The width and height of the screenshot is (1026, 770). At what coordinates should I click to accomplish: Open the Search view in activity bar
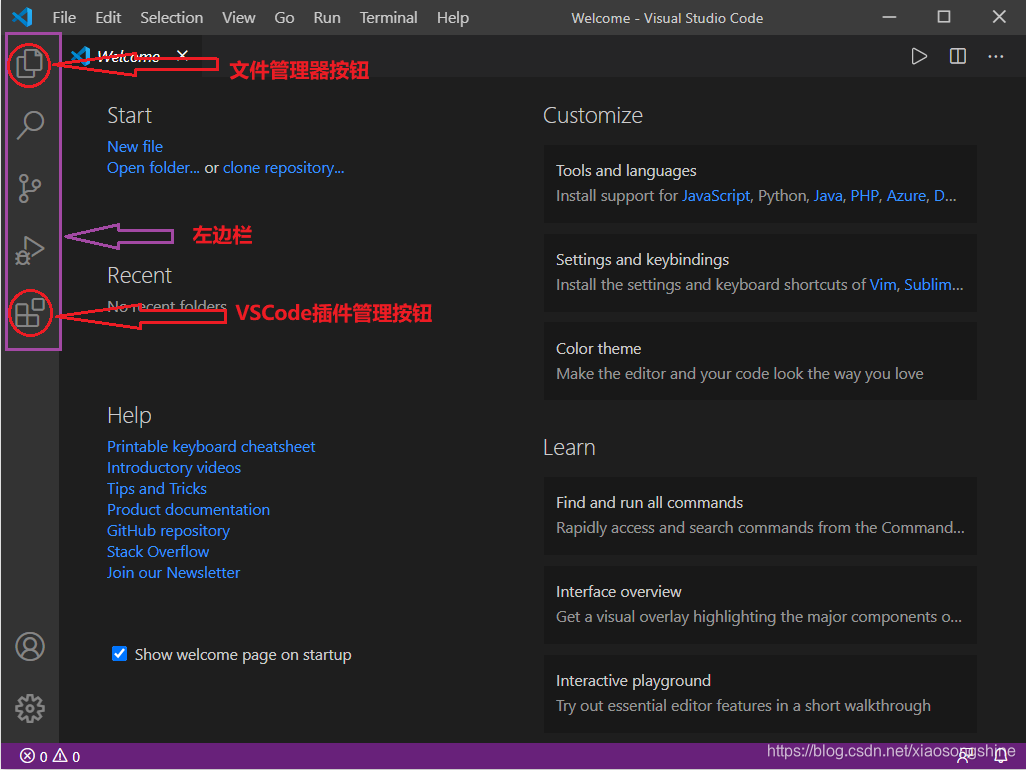coord(30,124)
